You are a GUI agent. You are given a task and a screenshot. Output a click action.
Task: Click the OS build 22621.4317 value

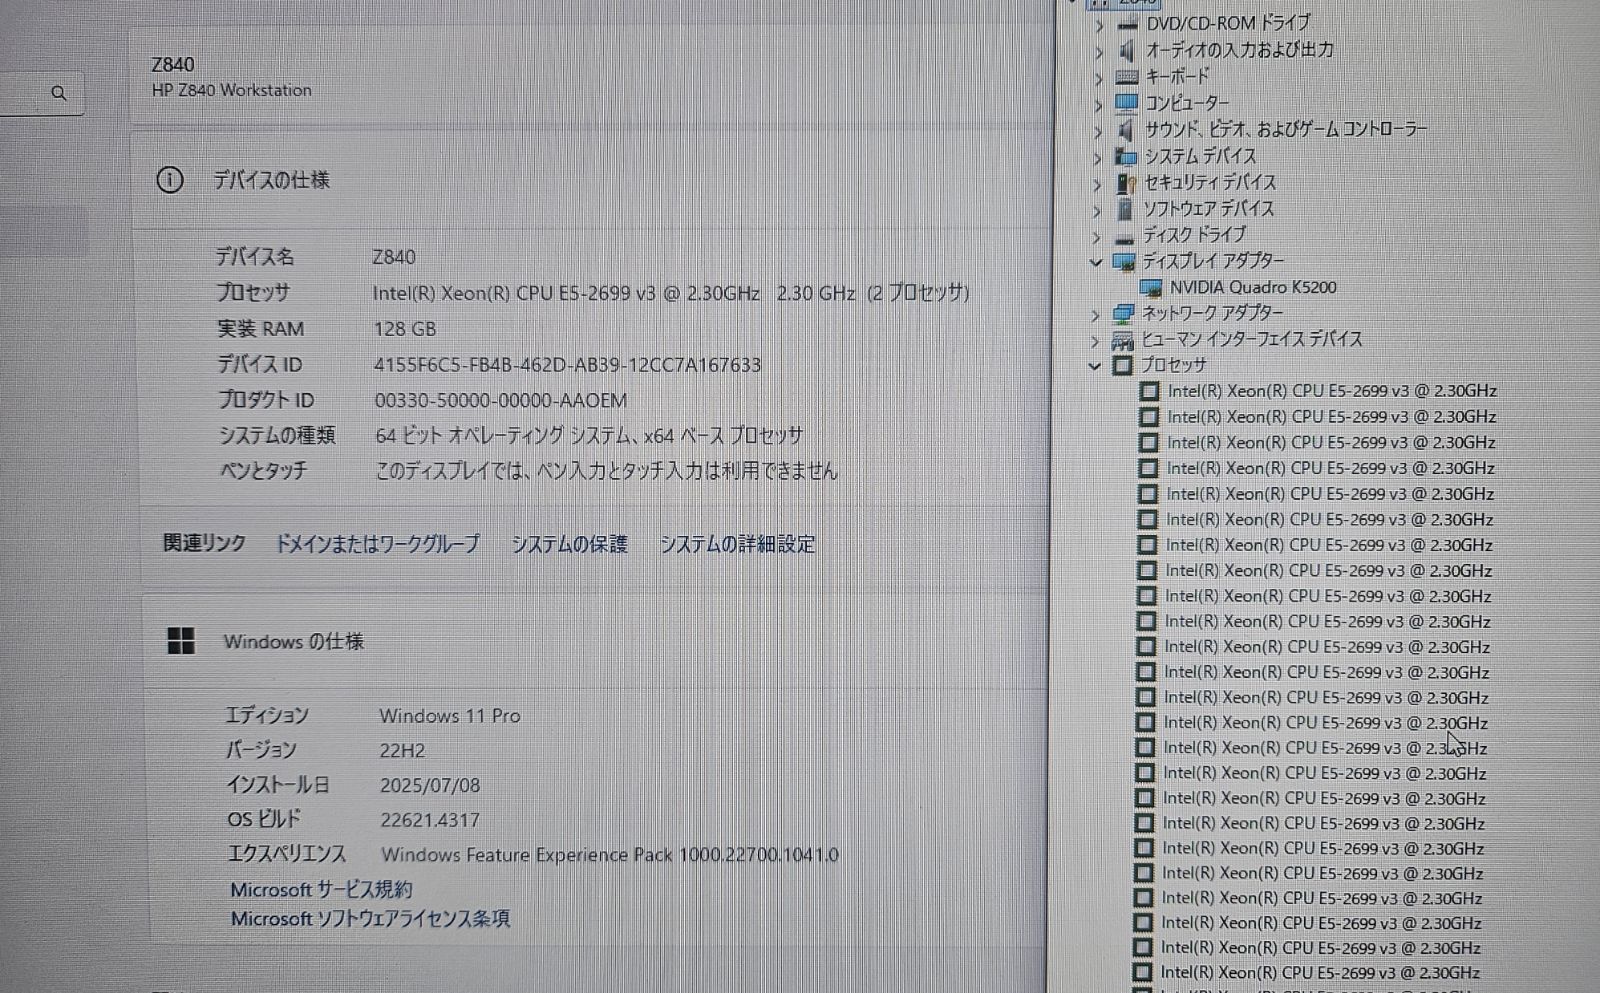click(430, 820)
